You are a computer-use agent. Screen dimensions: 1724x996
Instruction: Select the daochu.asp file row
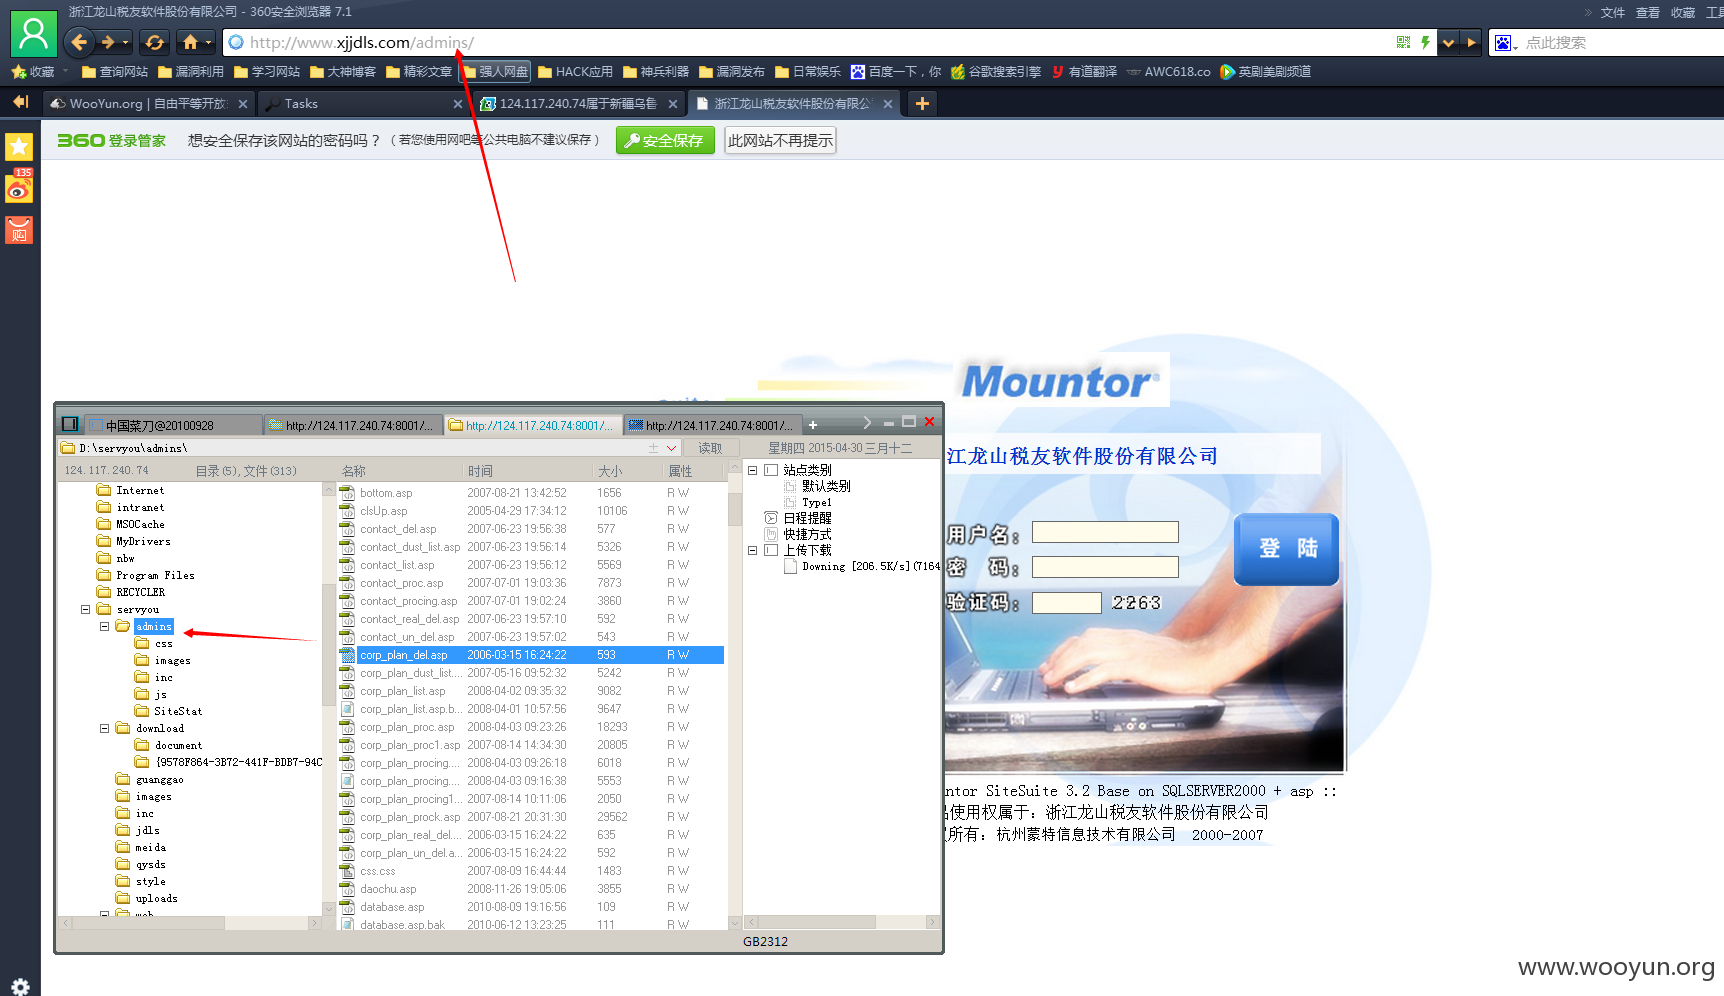(x=532, y=889)
